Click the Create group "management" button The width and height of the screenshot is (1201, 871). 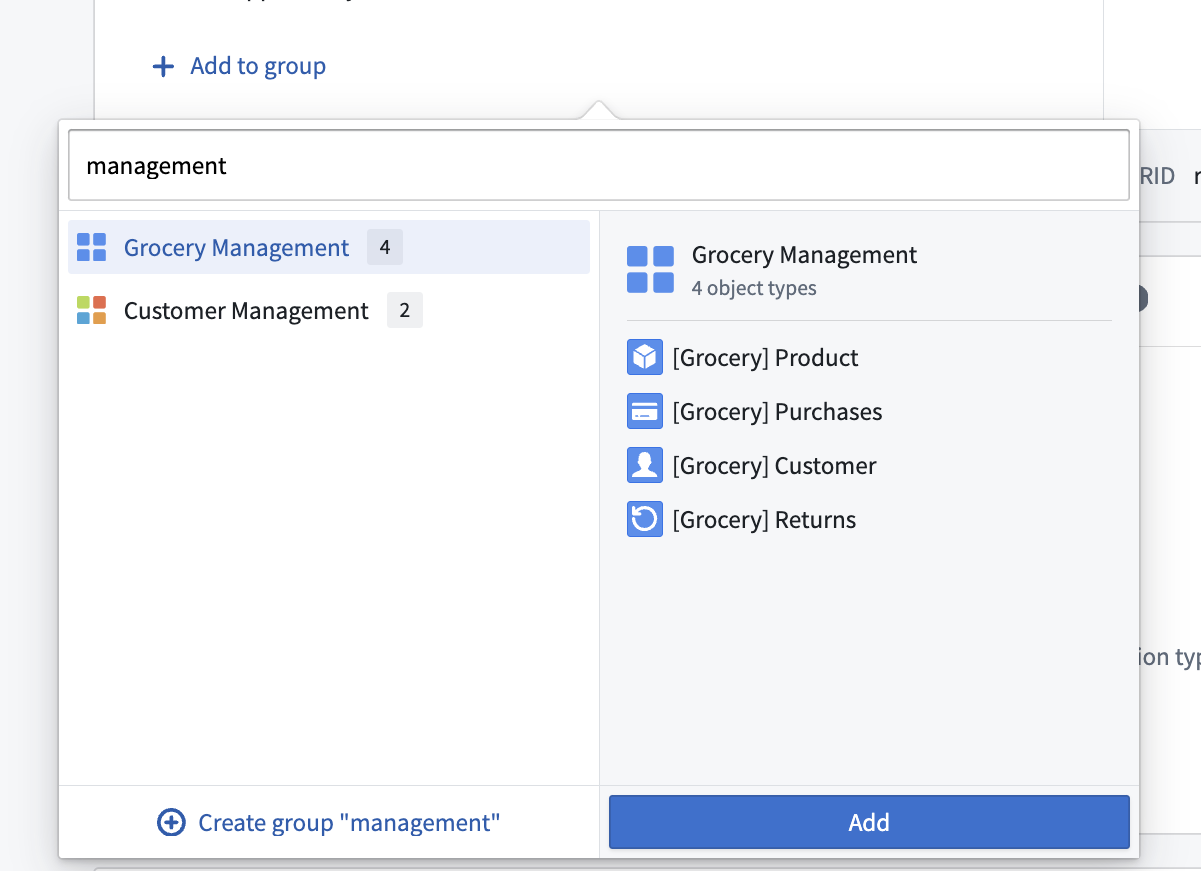329,822
